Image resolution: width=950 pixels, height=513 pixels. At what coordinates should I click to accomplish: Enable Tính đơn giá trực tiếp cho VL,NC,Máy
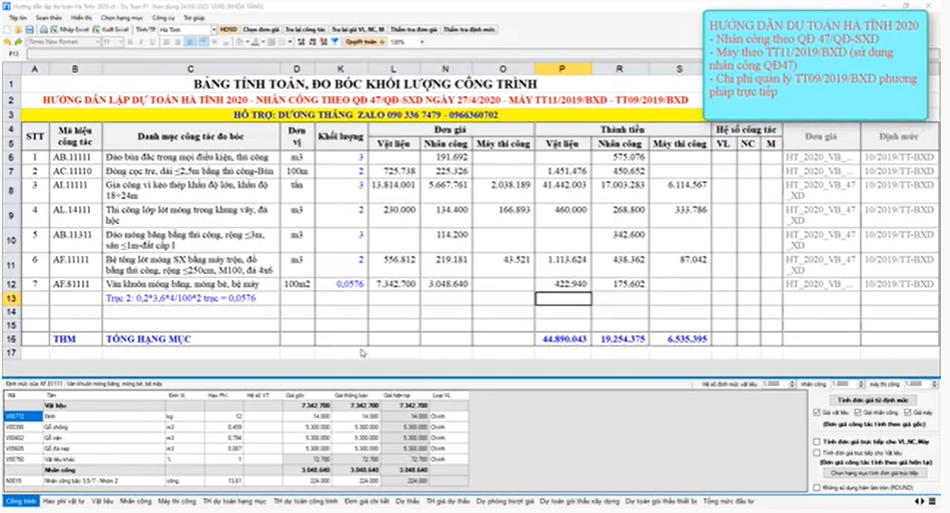point(817,442)
